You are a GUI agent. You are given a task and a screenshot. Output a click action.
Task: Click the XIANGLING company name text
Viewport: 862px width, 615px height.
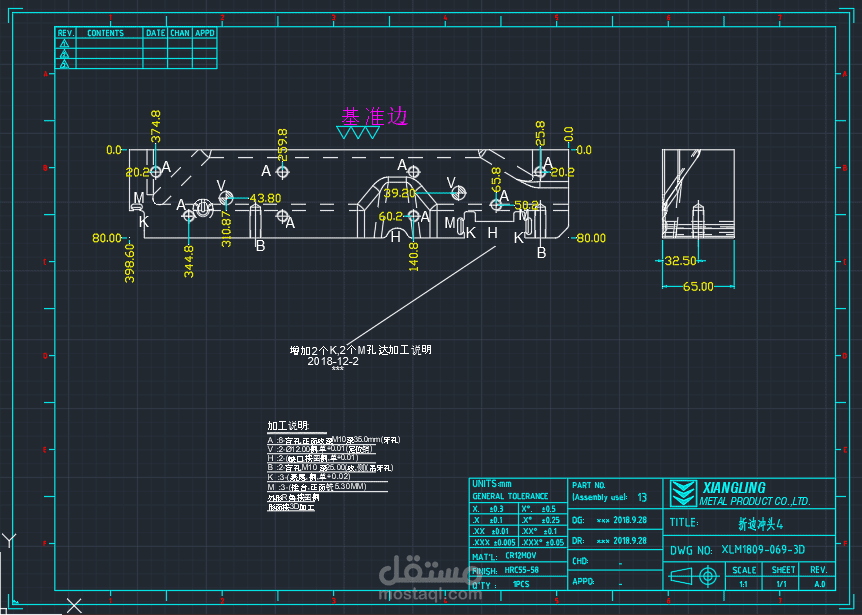pyautogui.click(x=734, y=488)
